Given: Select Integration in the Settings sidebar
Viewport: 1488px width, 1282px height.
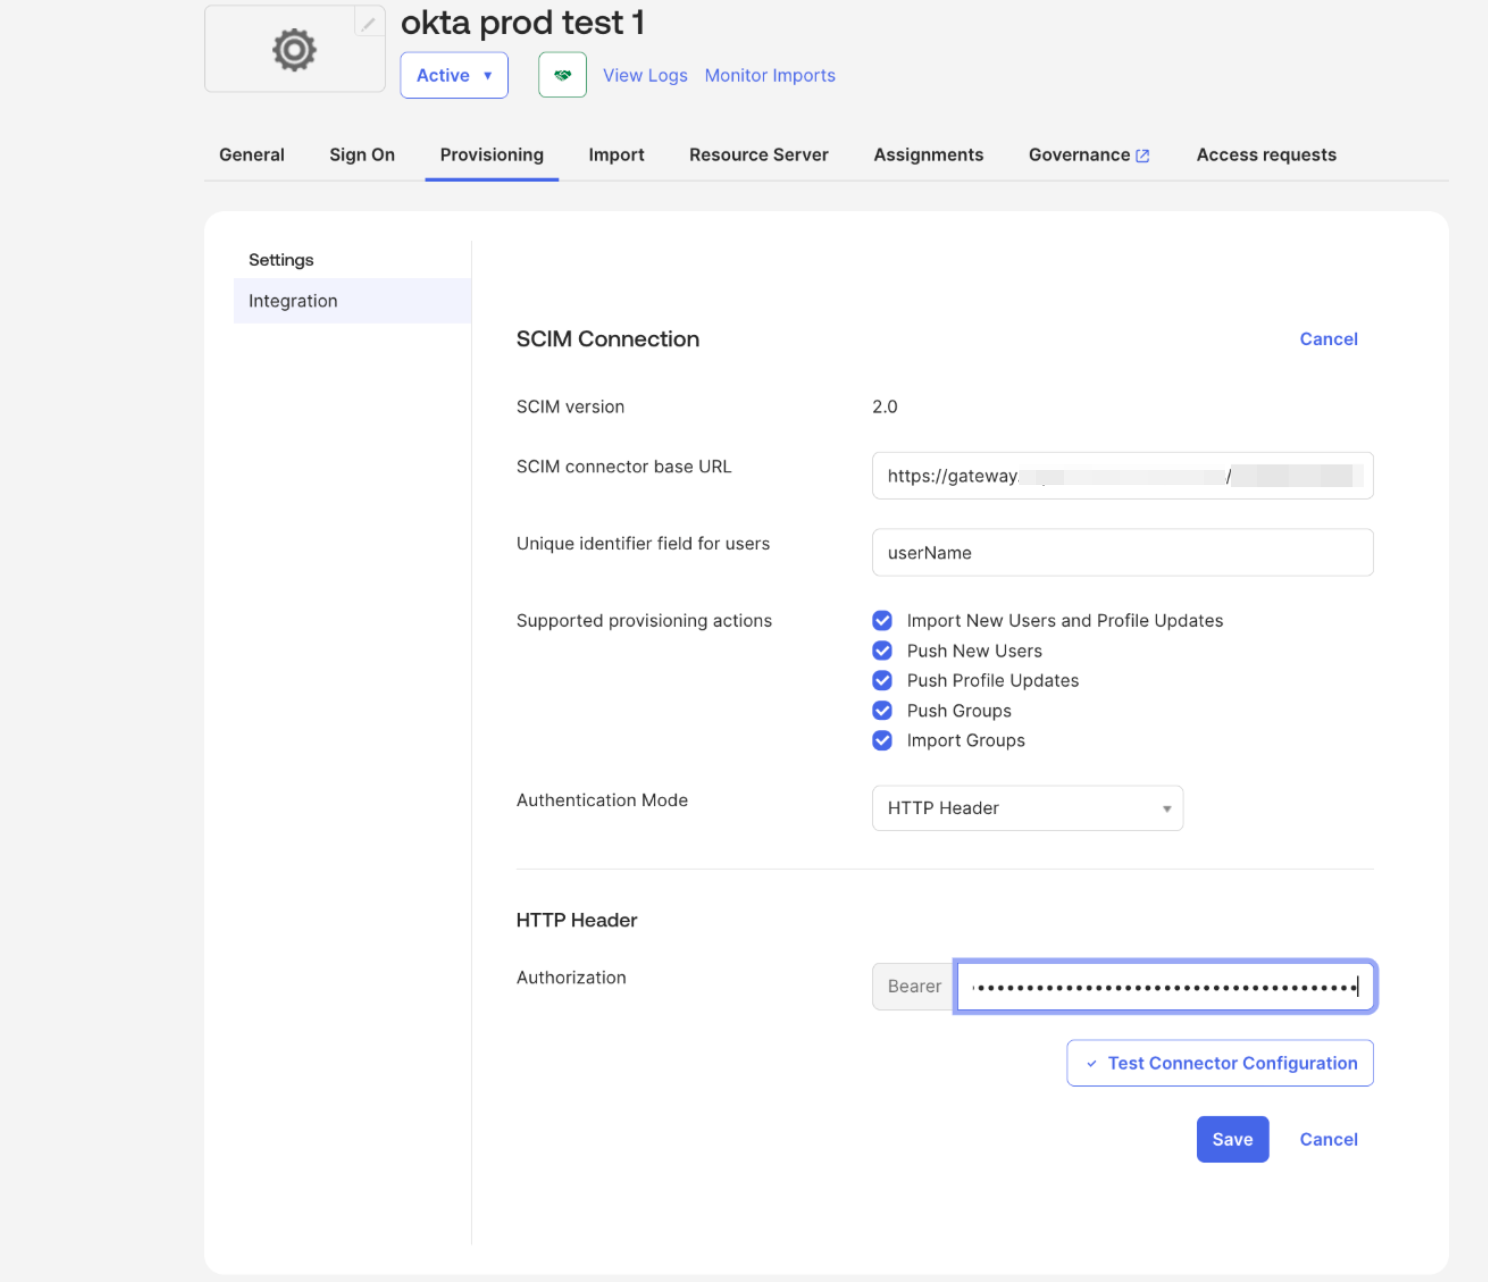Looking at the screenshot, I should (x=352, y=301).
